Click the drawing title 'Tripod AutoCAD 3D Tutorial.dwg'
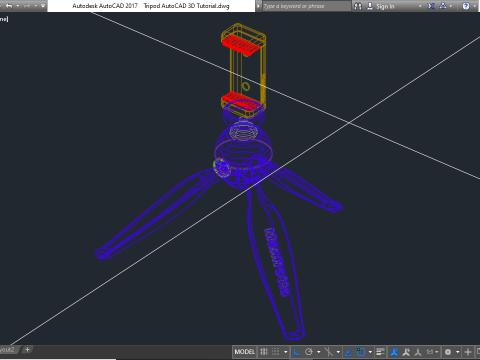This screenshot has height=360, width=480. tap(186, 6)
